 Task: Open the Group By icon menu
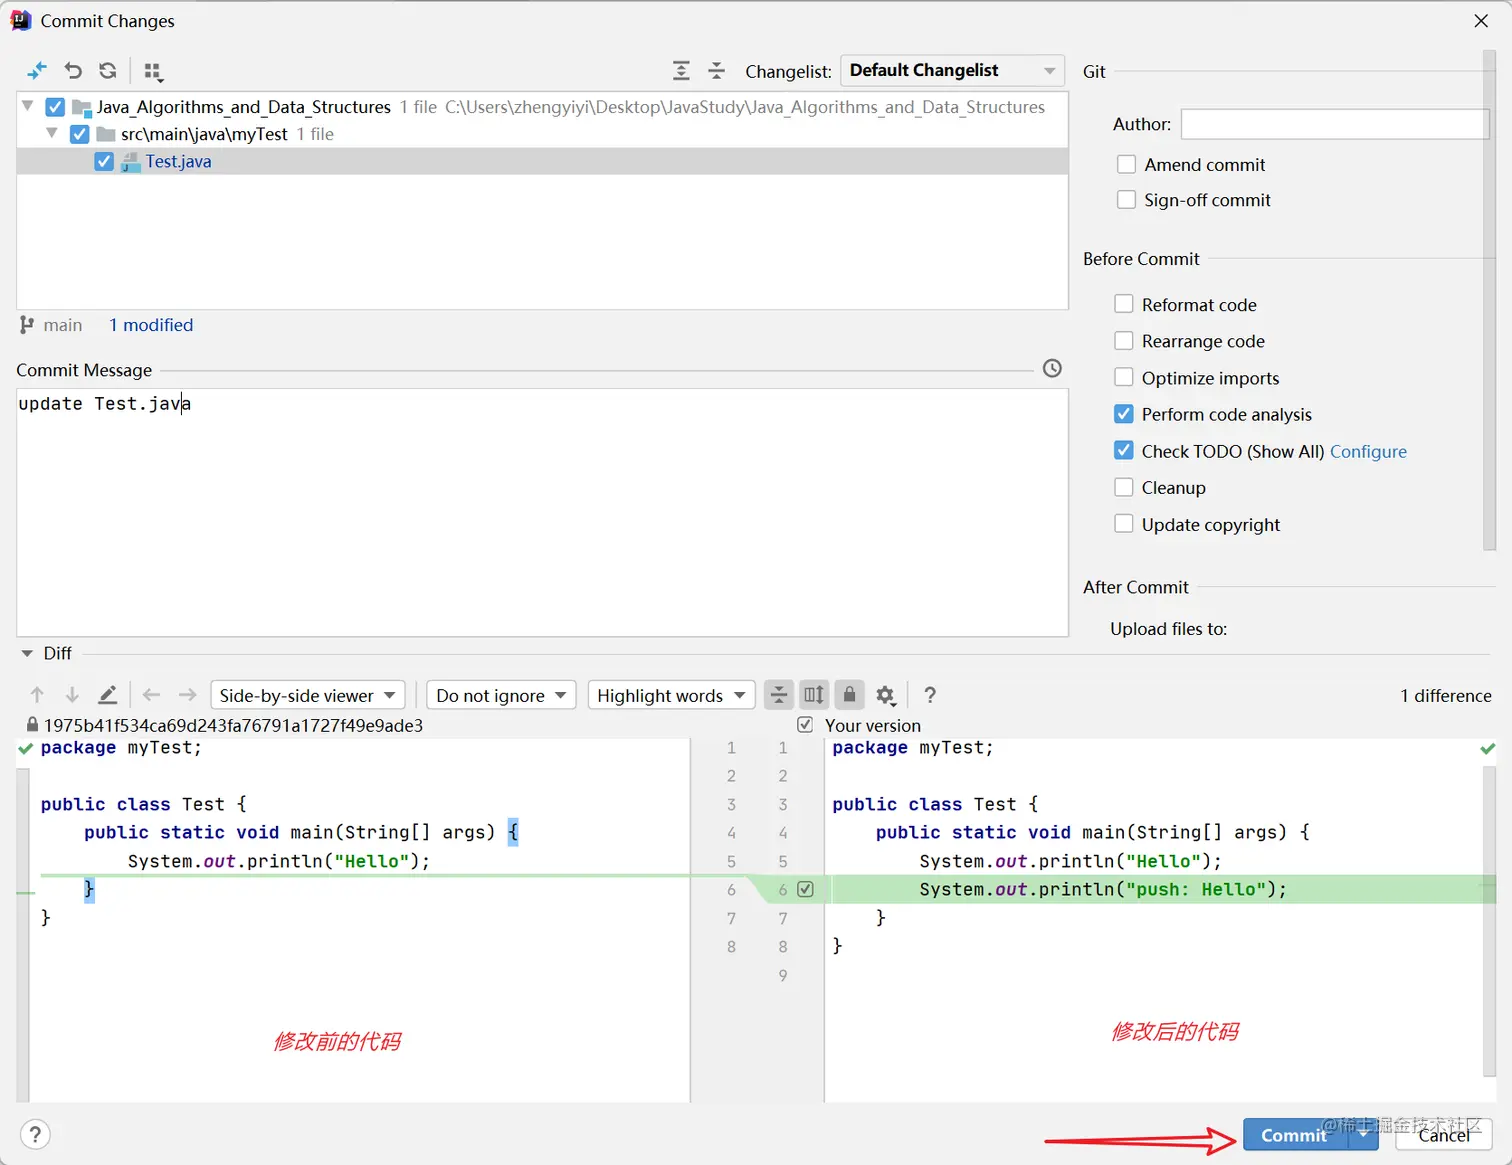153,71
